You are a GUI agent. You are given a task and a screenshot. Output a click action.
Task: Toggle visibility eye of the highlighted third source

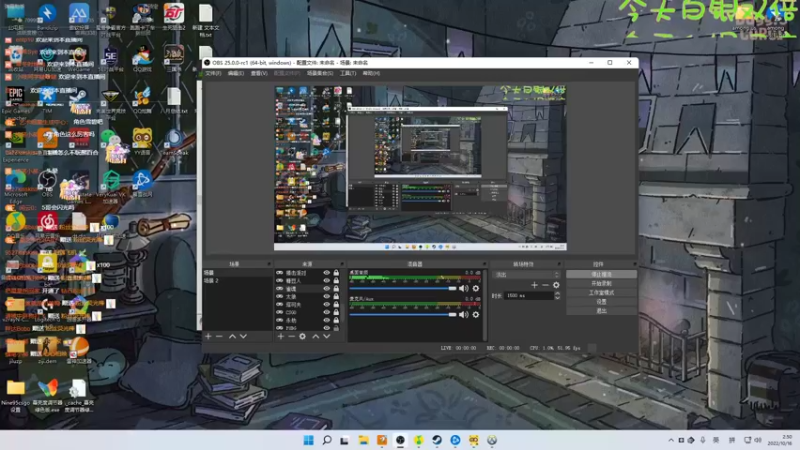tap(327, 289)
